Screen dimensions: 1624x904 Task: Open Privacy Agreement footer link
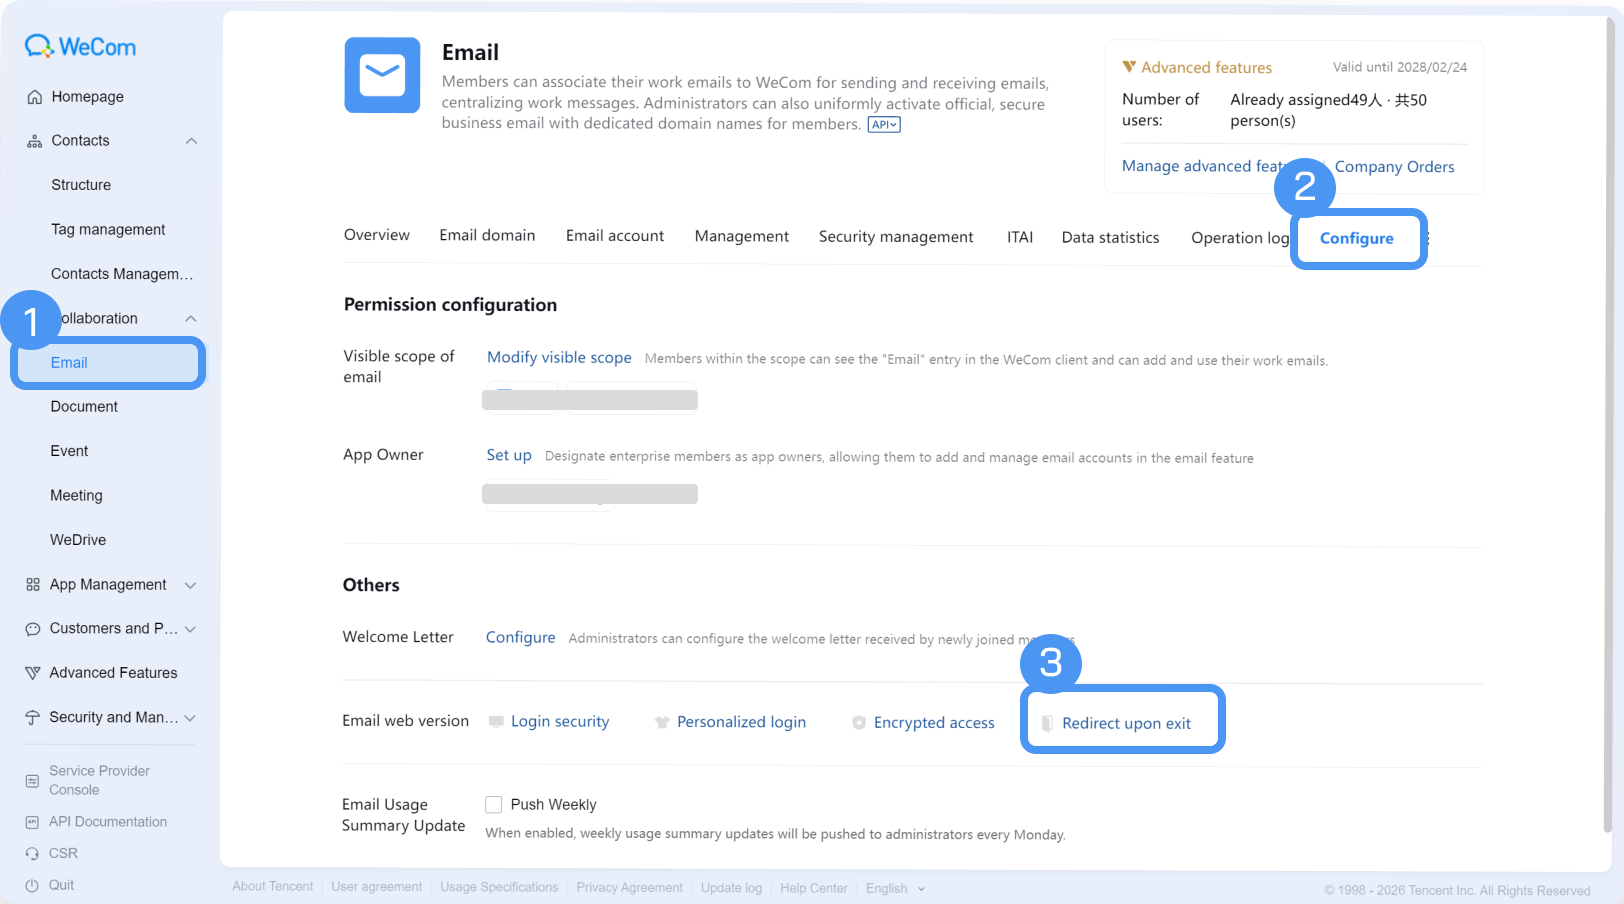coord(629,888)
